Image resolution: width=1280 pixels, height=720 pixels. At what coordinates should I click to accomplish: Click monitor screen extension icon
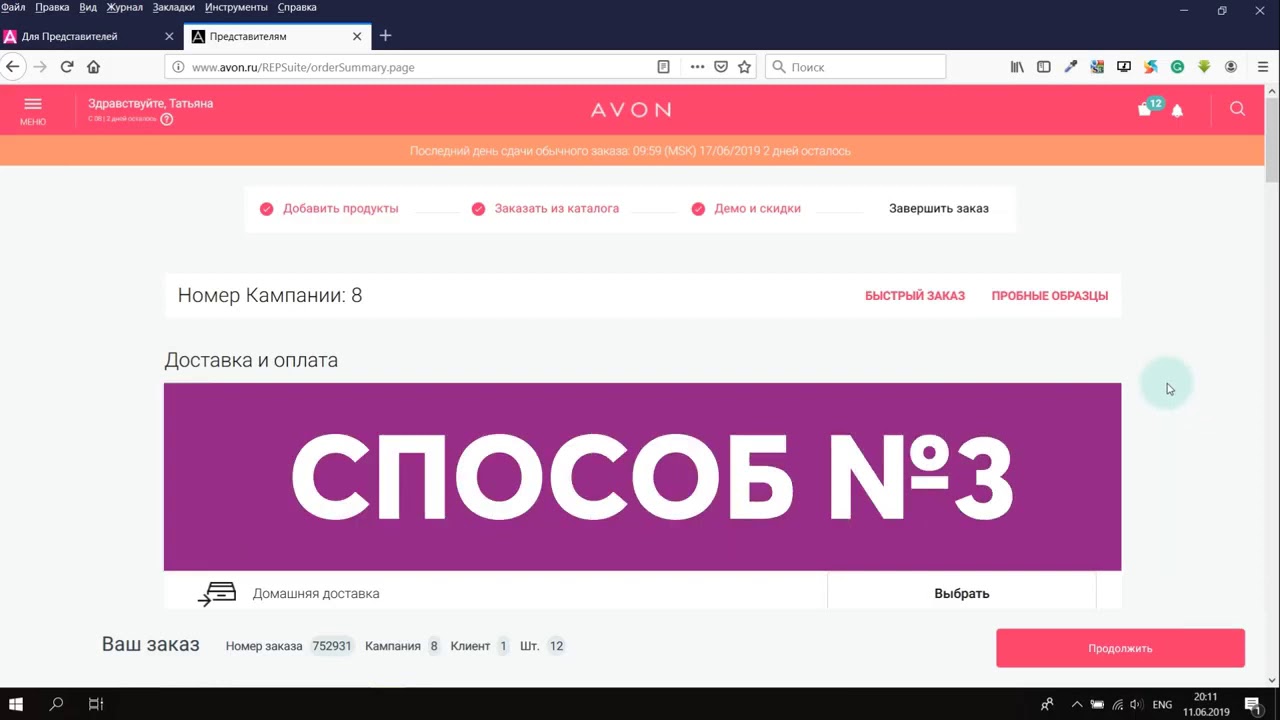click(1124, 67)
